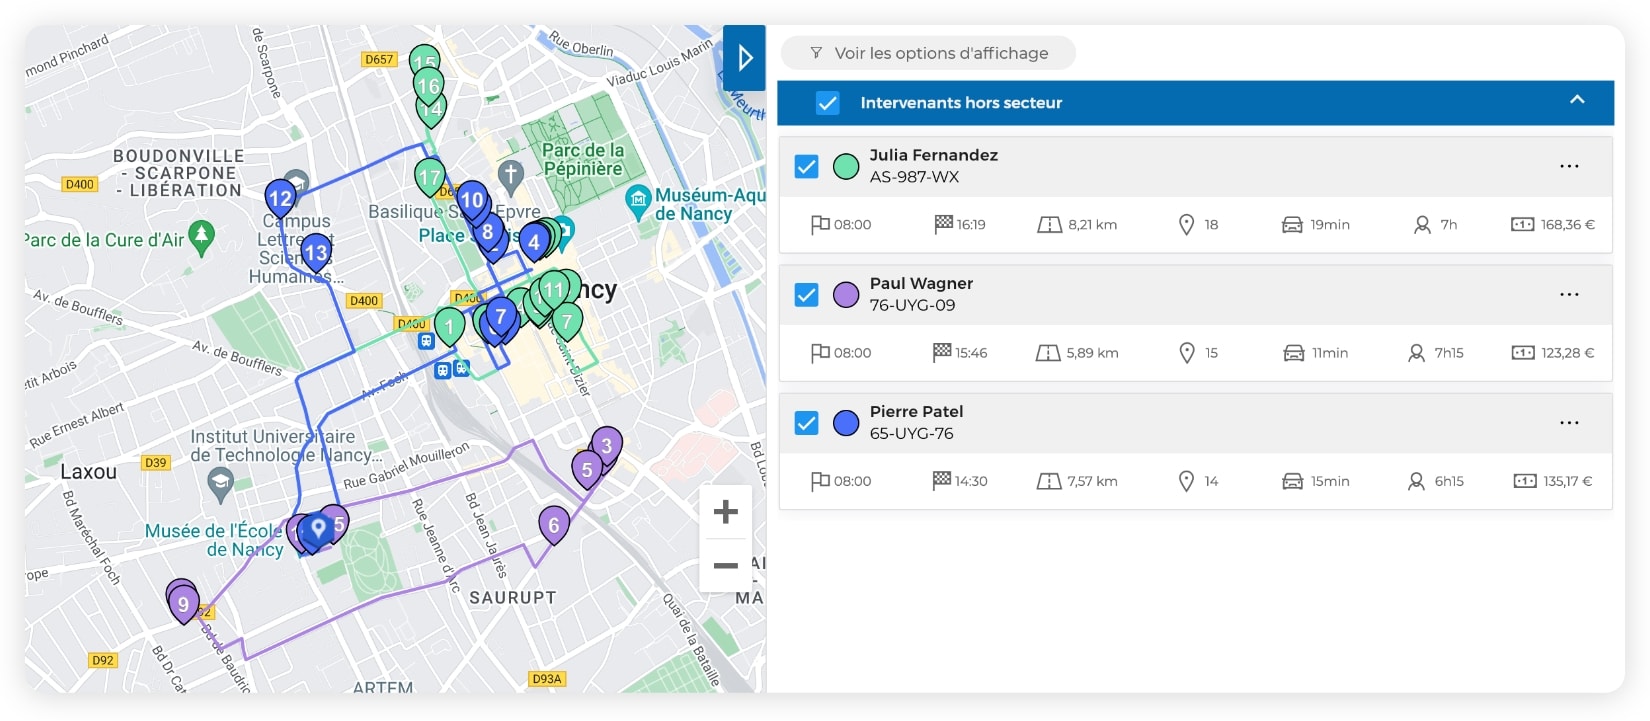Click the person icon next to 7h15
Screen dimensions: 1650x721
[1416, 353]
